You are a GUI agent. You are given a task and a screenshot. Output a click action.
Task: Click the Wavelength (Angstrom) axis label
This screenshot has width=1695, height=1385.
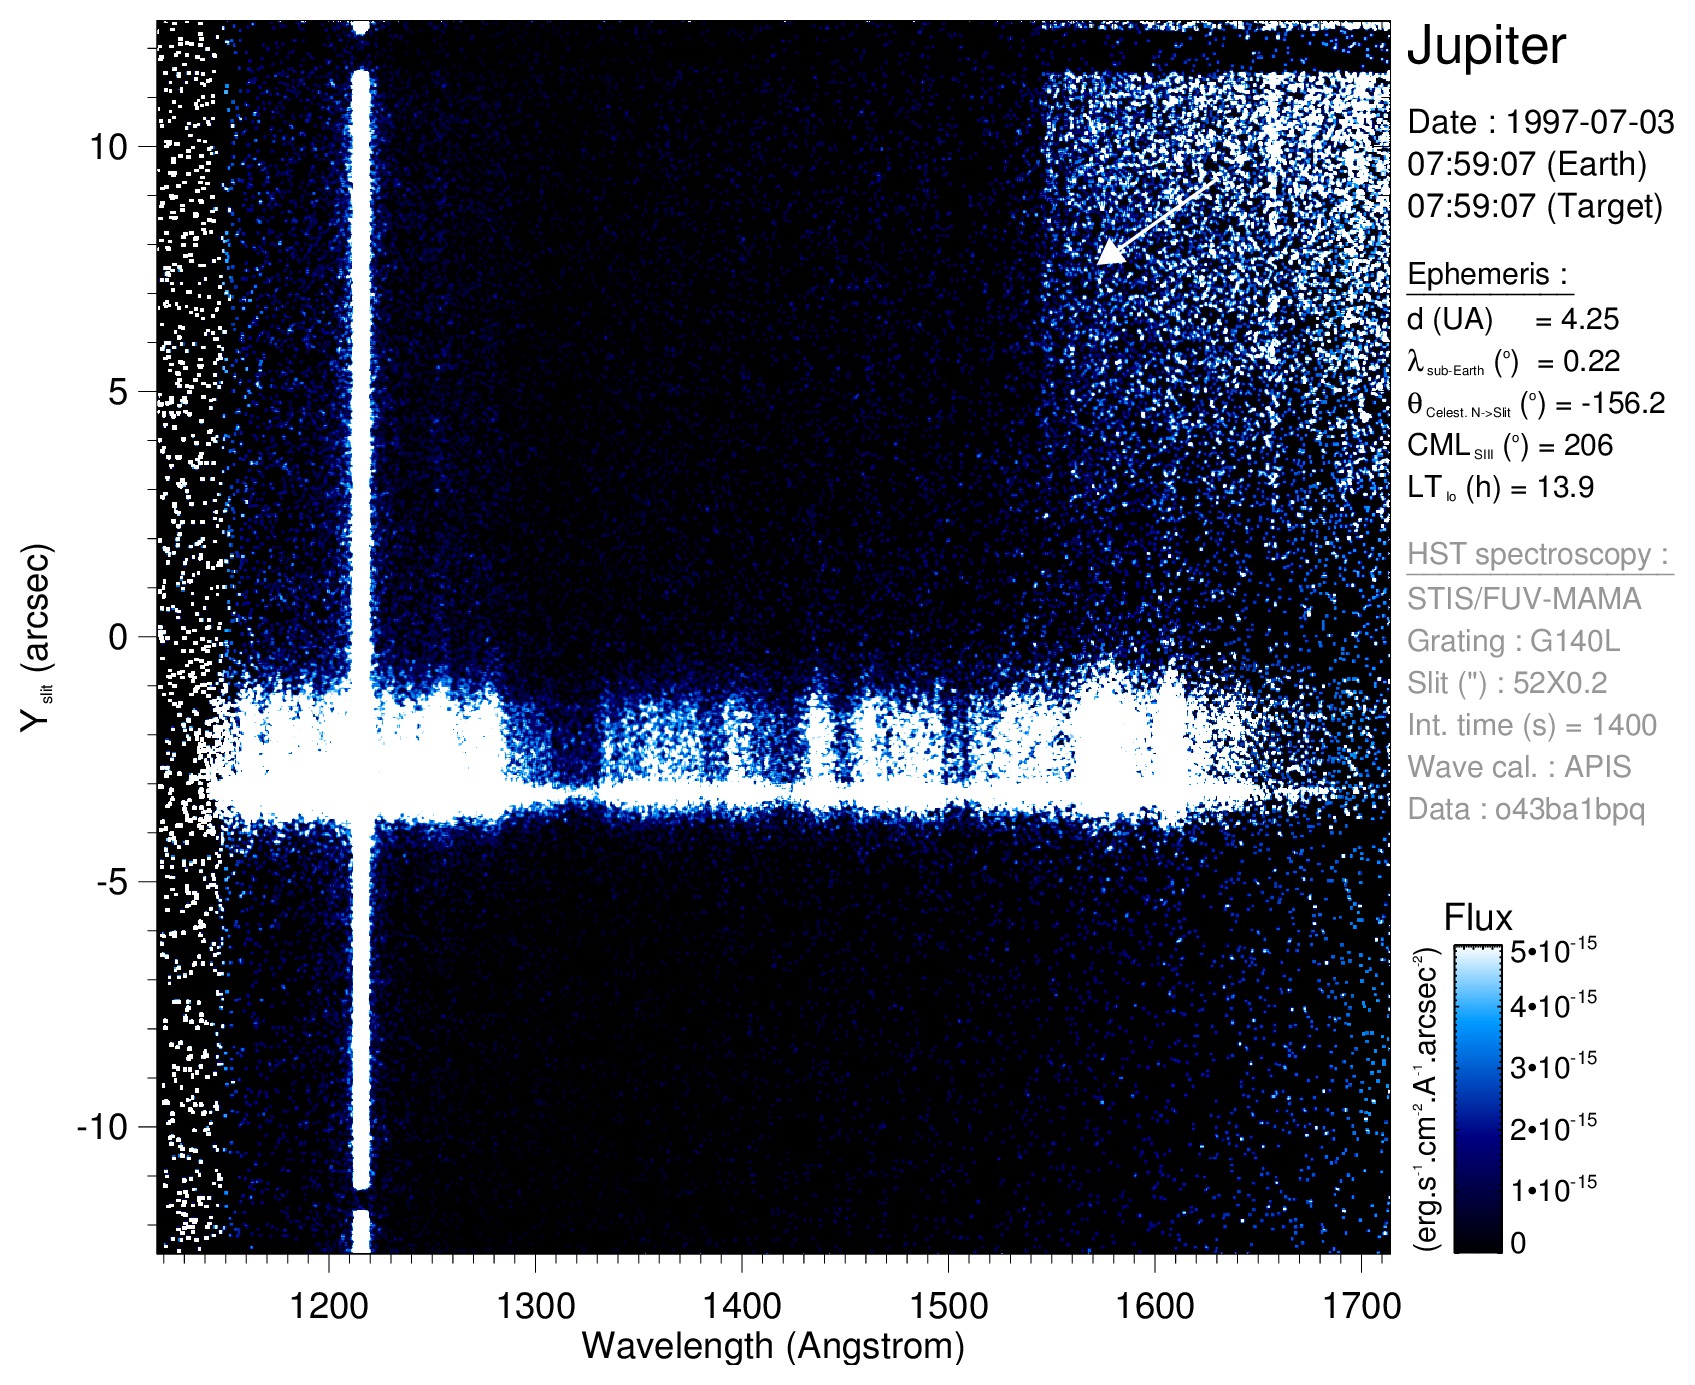click(772, 1346)
